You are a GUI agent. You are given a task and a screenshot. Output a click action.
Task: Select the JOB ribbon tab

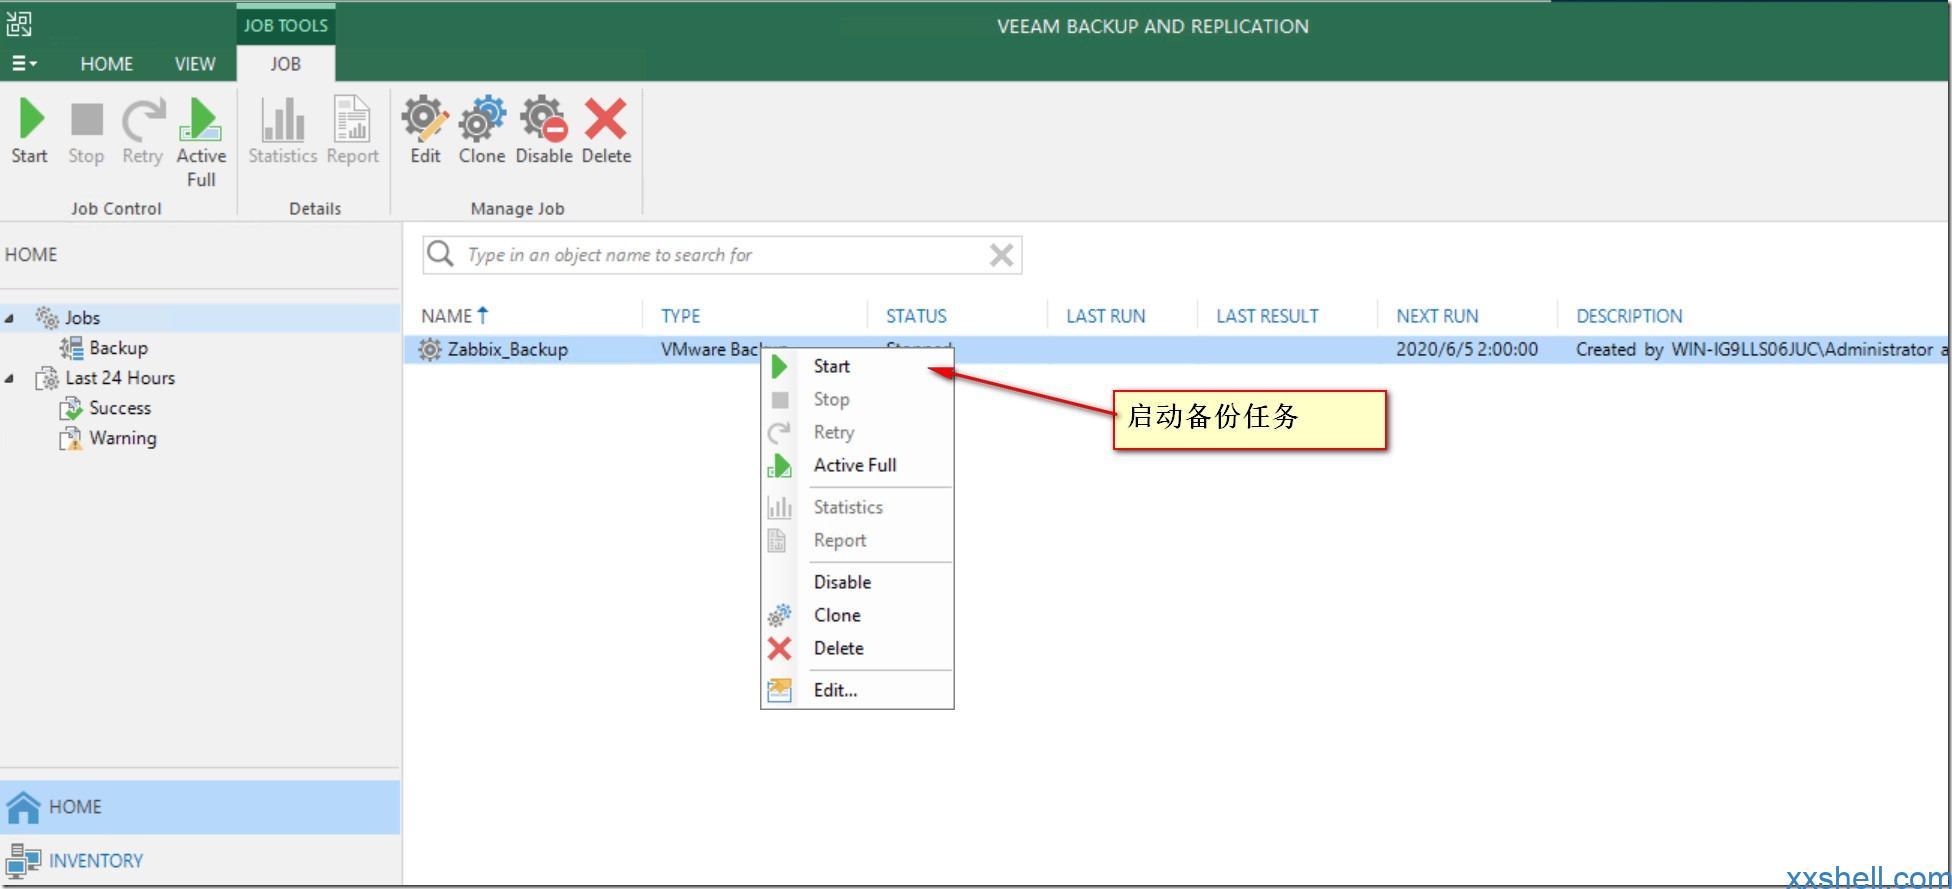(285, 64)
